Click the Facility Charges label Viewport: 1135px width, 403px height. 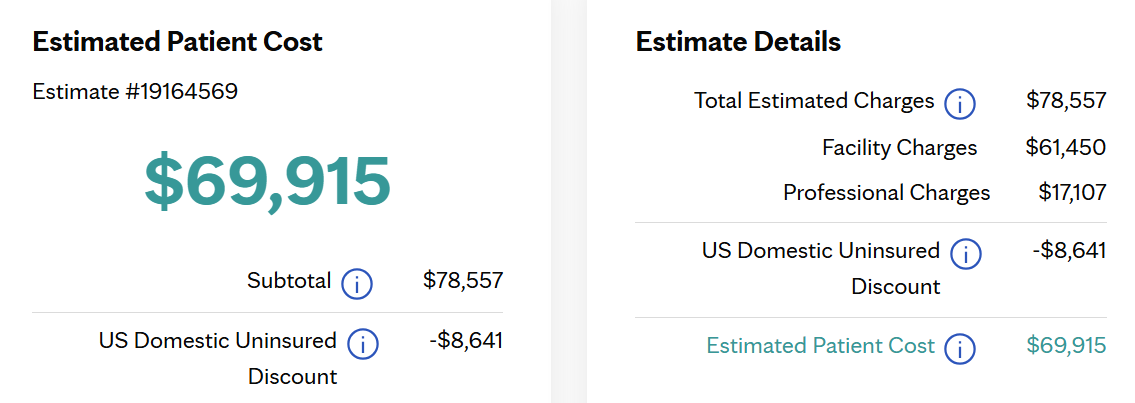pos(899,148)
